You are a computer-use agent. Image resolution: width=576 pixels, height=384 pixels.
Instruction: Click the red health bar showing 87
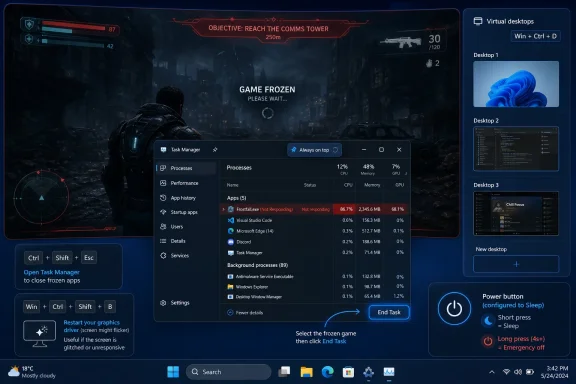73,26
